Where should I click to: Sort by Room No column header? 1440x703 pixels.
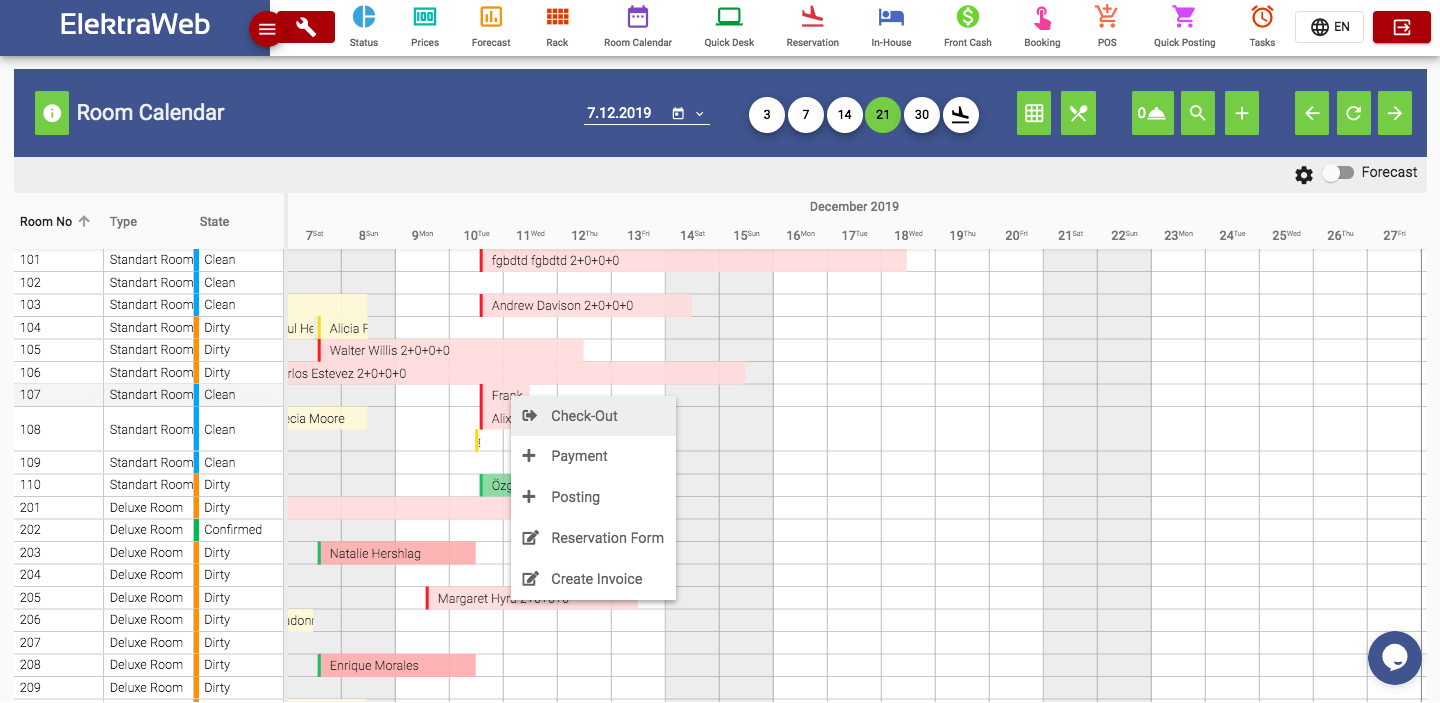pos(55,222)
